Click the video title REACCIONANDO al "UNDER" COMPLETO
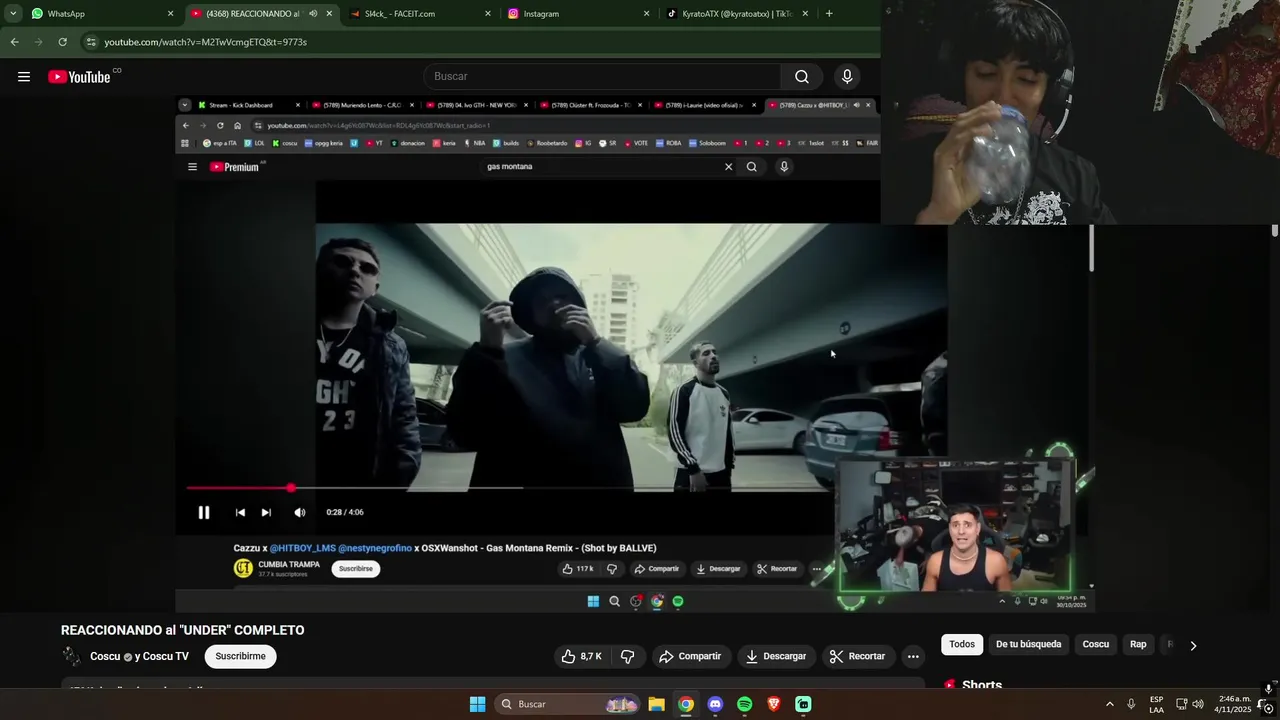 pyautogui.click(x=183, y=630)
